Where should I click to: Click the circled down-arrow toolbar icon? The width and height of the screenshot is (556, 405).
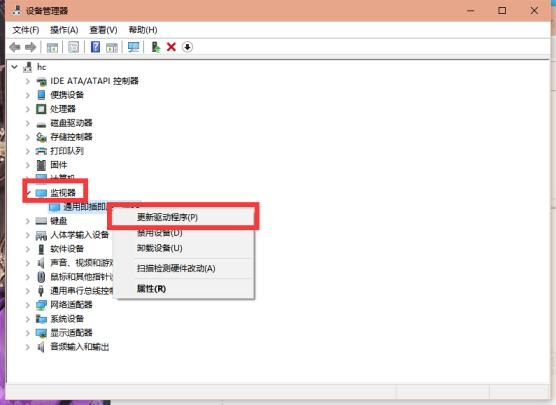click(187, 47)
